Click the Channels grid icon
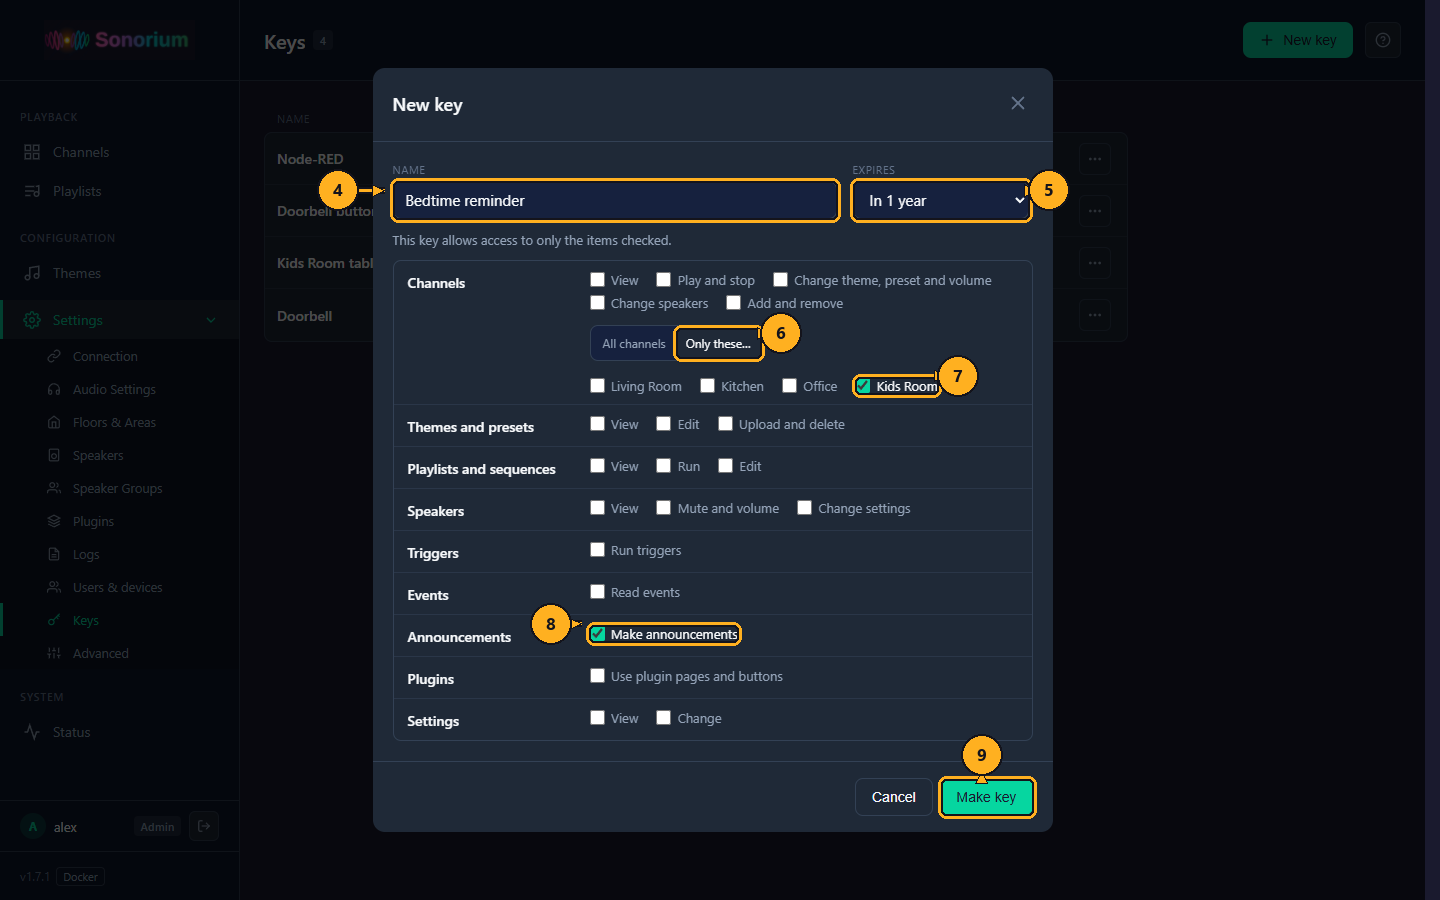Image resolution: width=1440 pixels, height=900 pixels. 32,152
